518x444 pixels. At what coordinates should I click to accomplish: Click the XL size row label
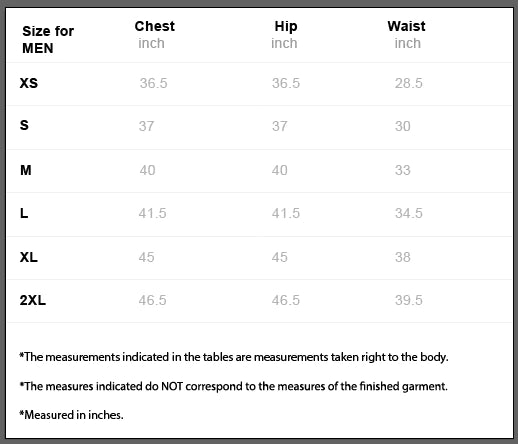[29, 257]
